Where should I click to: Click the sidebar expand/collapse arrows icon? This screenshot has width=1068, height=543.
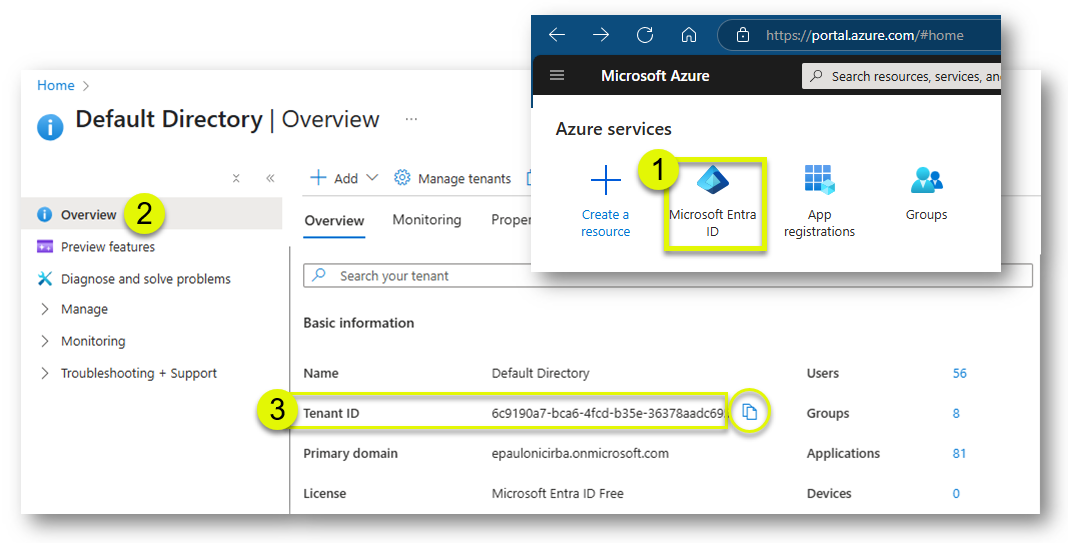236,179
